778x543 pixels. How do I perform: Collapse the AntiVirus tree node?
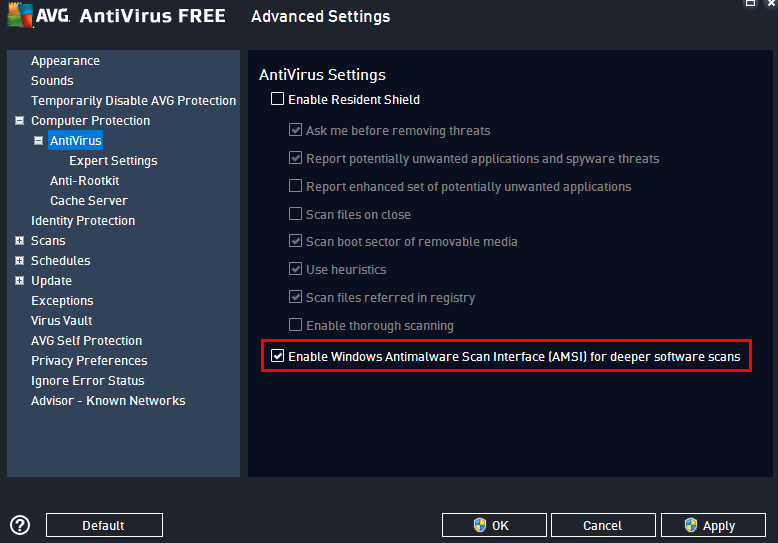point(38,140)
